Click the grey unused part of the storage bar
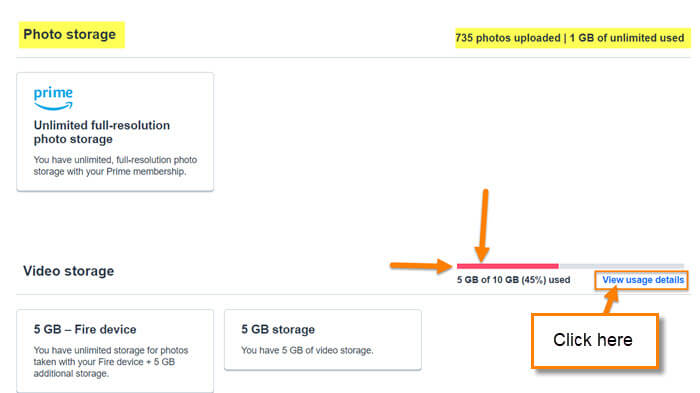 [x=621, y=266]
